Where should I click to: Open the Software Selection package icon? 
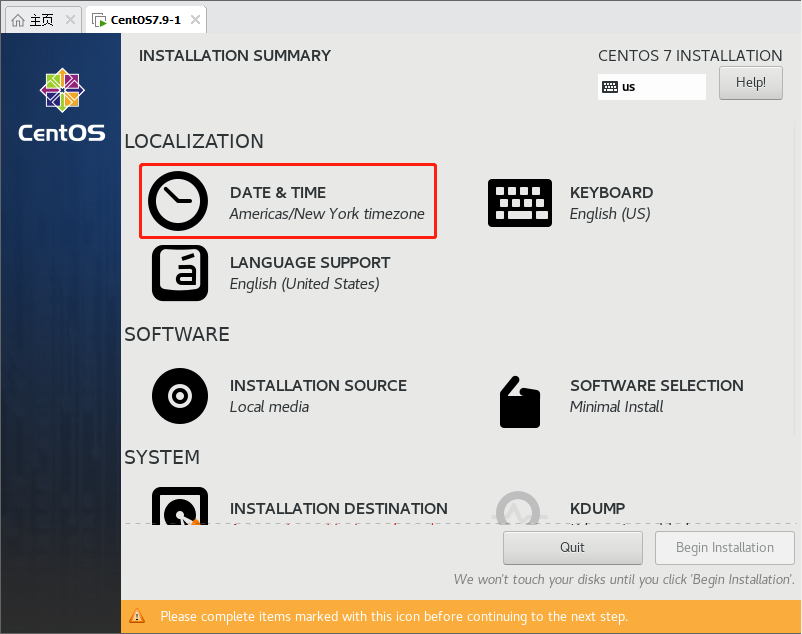click(x=520, y=402)
